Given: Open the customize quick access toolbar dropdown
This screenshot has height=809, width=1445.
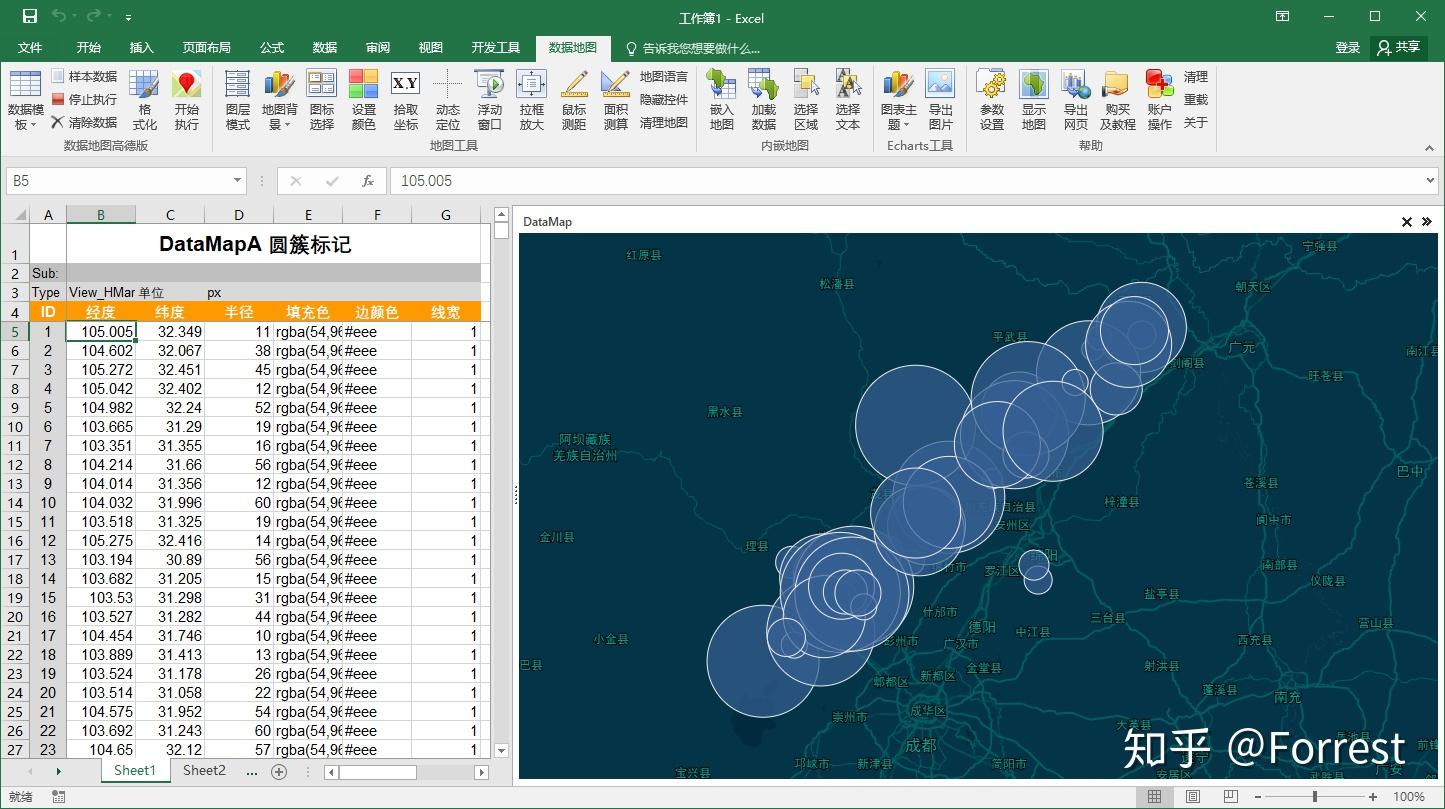Looking at the screenshot, I should pos(129,17).
